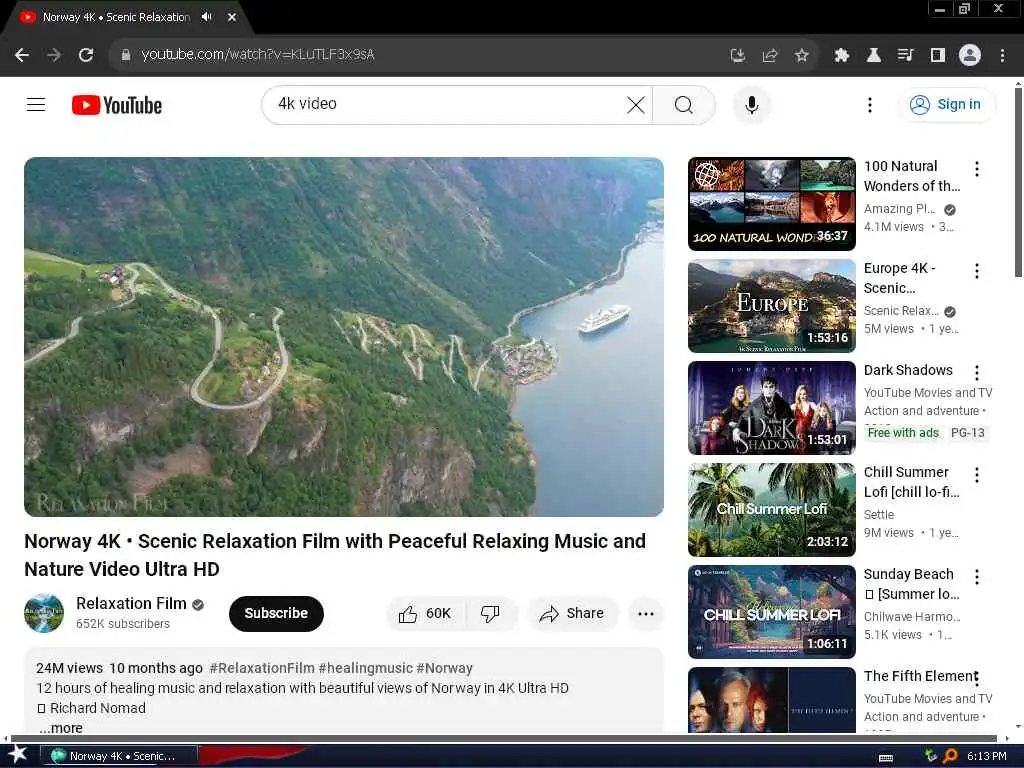Open the #Norway hashtag

click(445, 668)
